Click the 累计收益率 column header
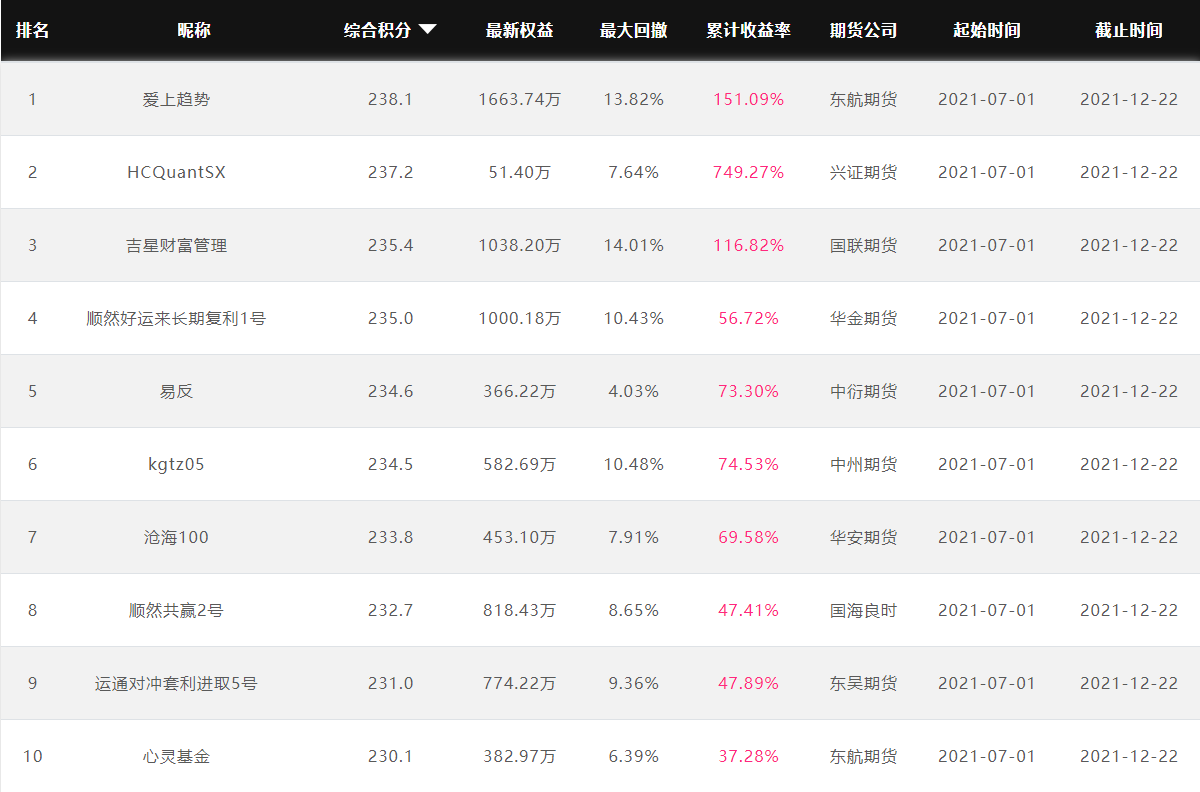Screen dimensions: 1200x792 (x=748, y=30)
